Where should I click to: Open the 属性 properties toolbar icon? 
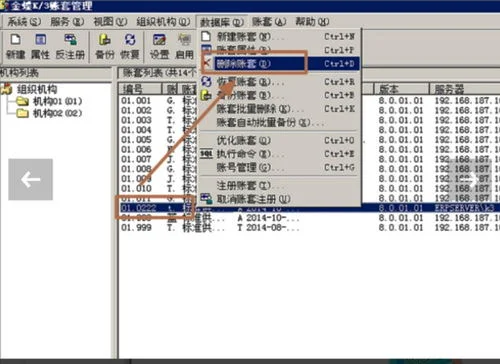(40, 46)
